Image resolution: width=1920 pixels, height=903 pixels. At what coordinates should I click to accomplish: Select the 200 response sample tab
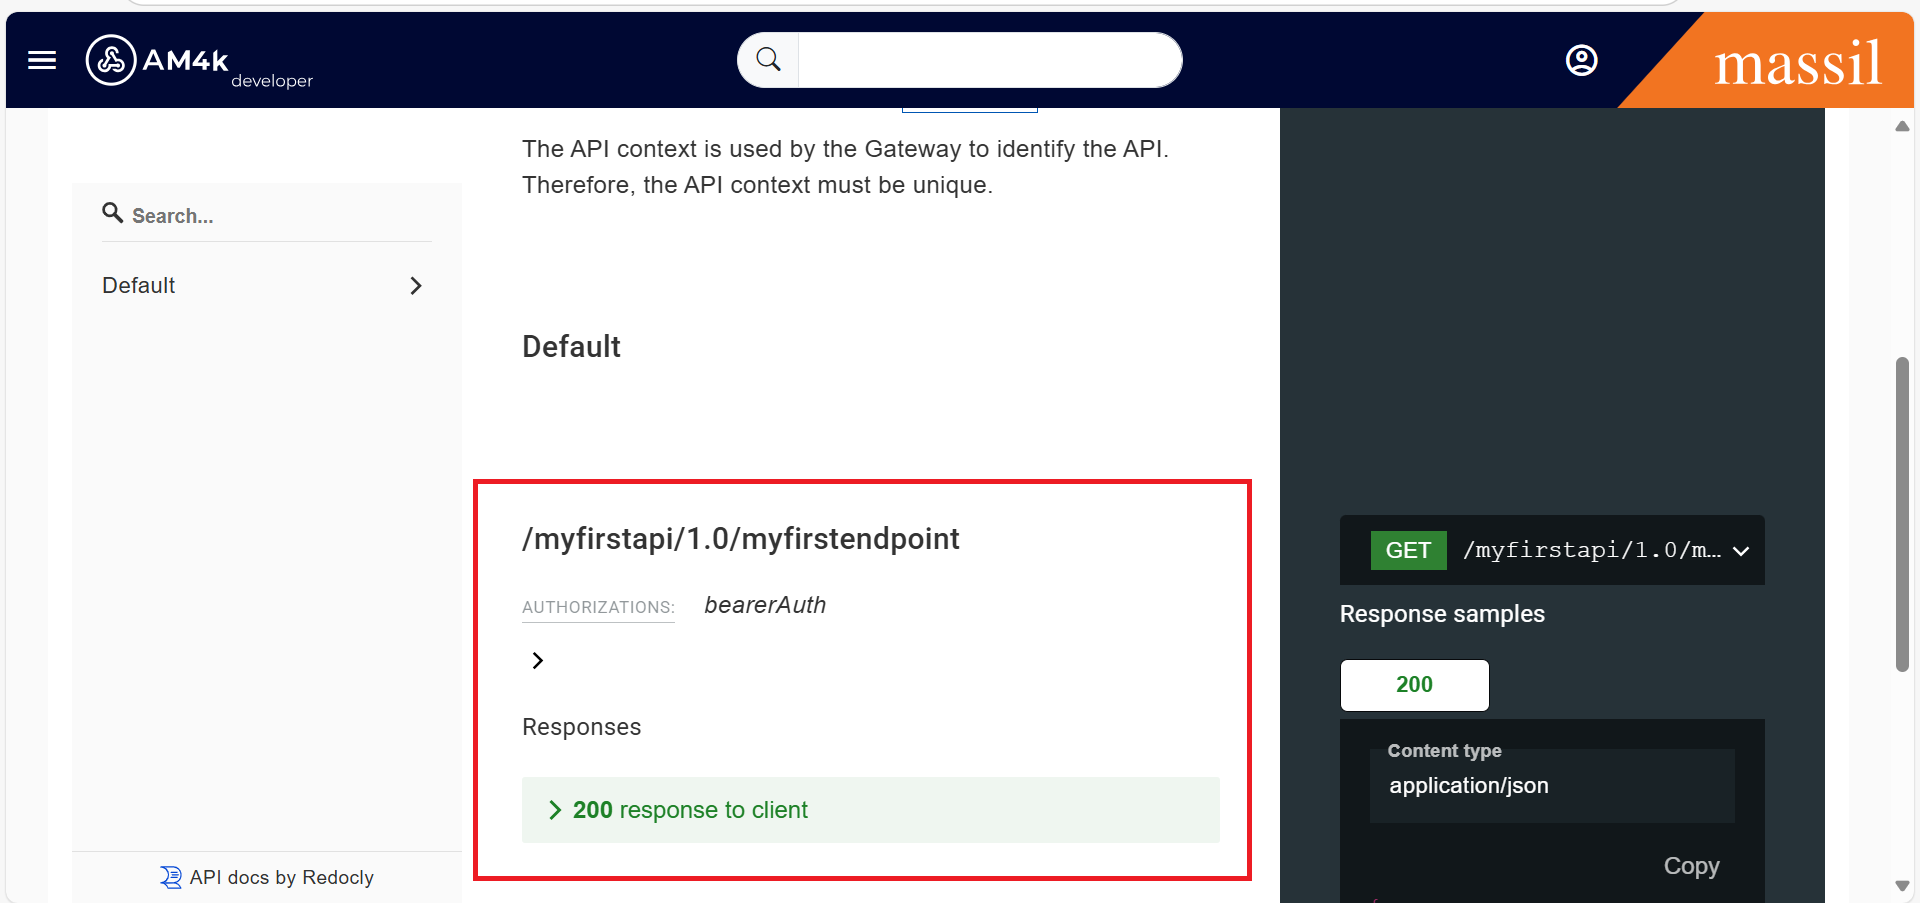1414,685
